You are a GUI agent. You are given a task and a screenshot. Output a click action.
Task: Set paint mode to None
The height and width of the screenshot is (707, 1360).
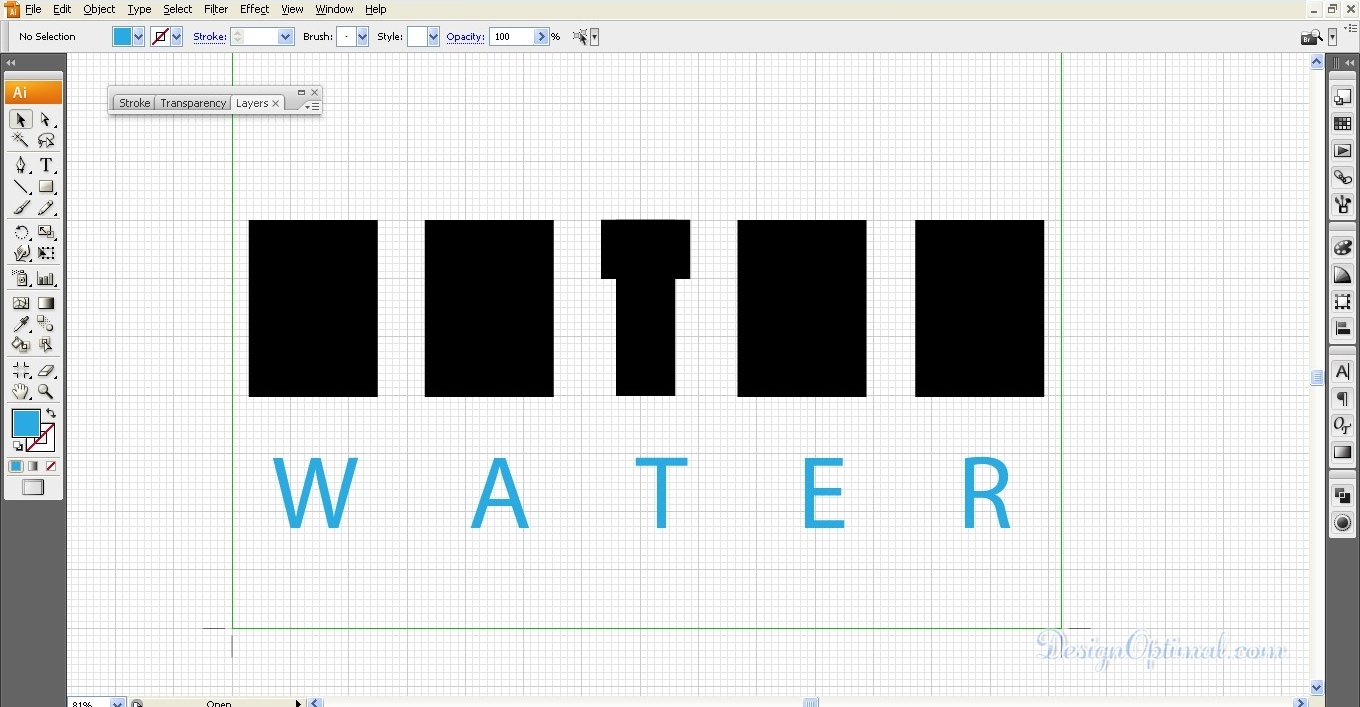coord(51,466)
